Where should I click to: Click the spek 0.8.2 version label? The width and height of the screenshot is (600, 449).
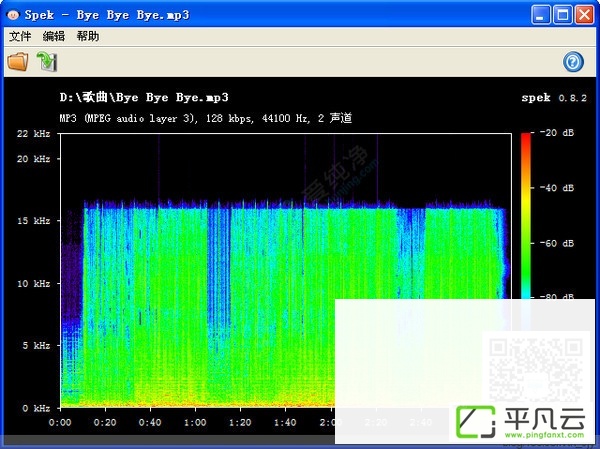554,98
